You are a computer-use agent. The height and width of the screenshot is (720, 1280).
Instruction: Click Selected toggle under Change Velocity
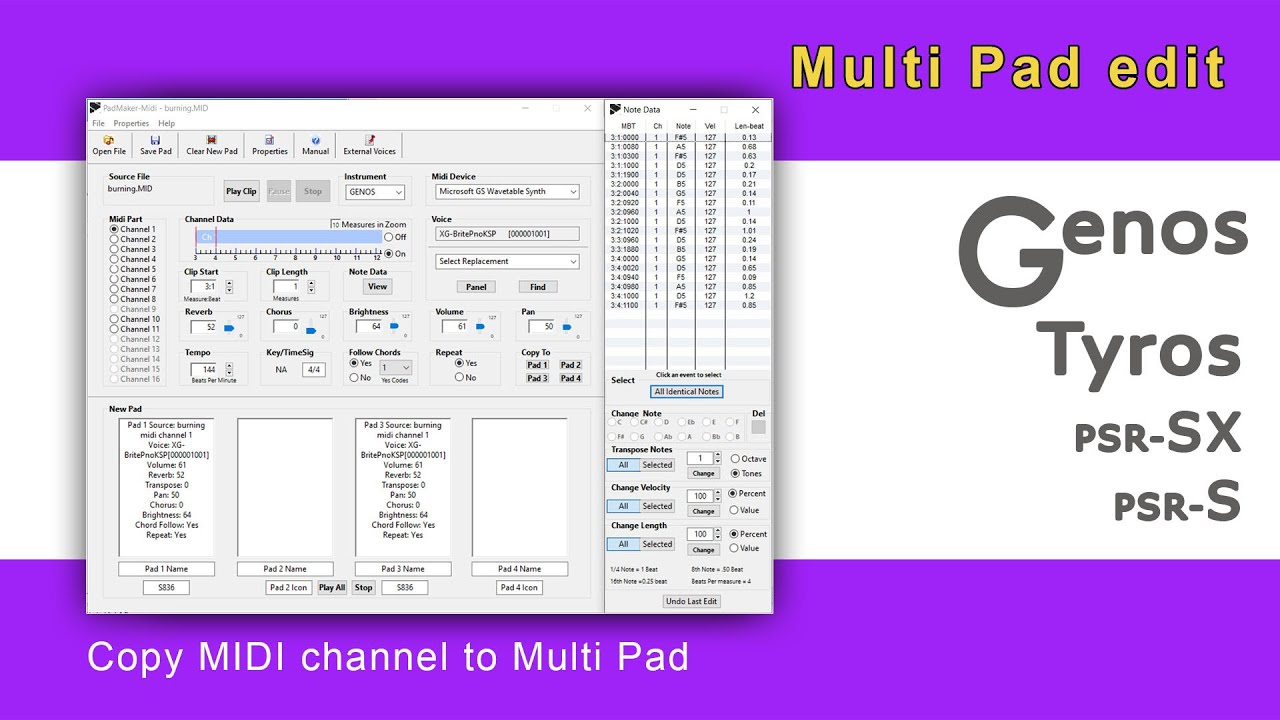tap(657, 506)
